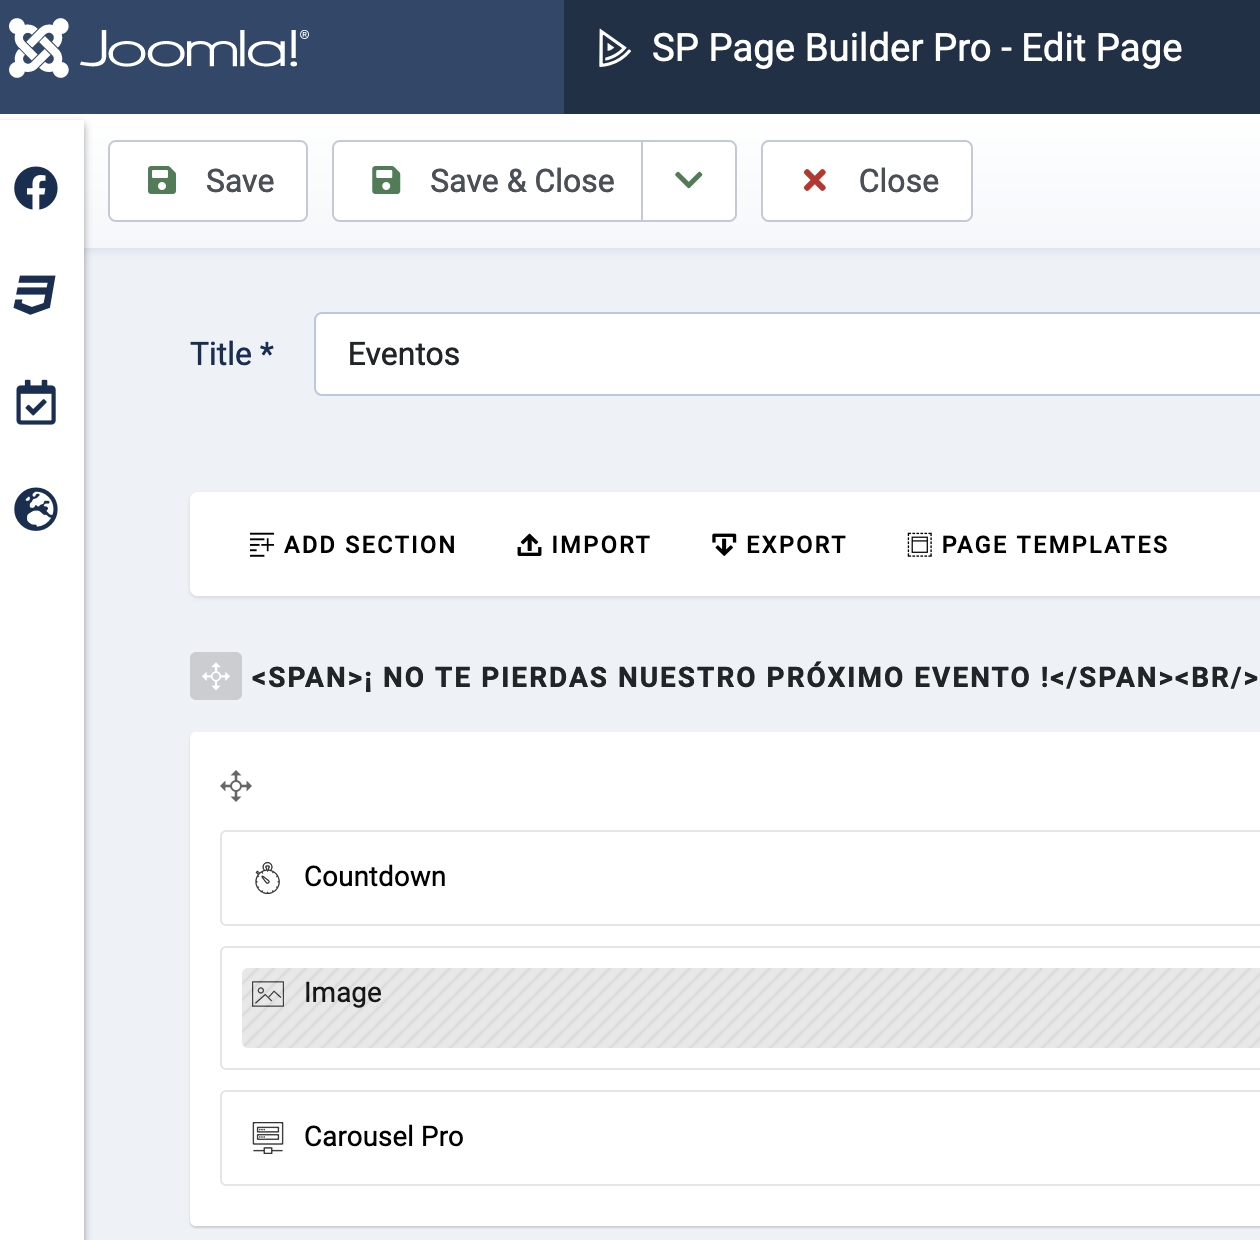Click the CSS3 sidebar icon
Image resolution: width=1260 pixels, height=1240 pixels.
click(35, 295)
